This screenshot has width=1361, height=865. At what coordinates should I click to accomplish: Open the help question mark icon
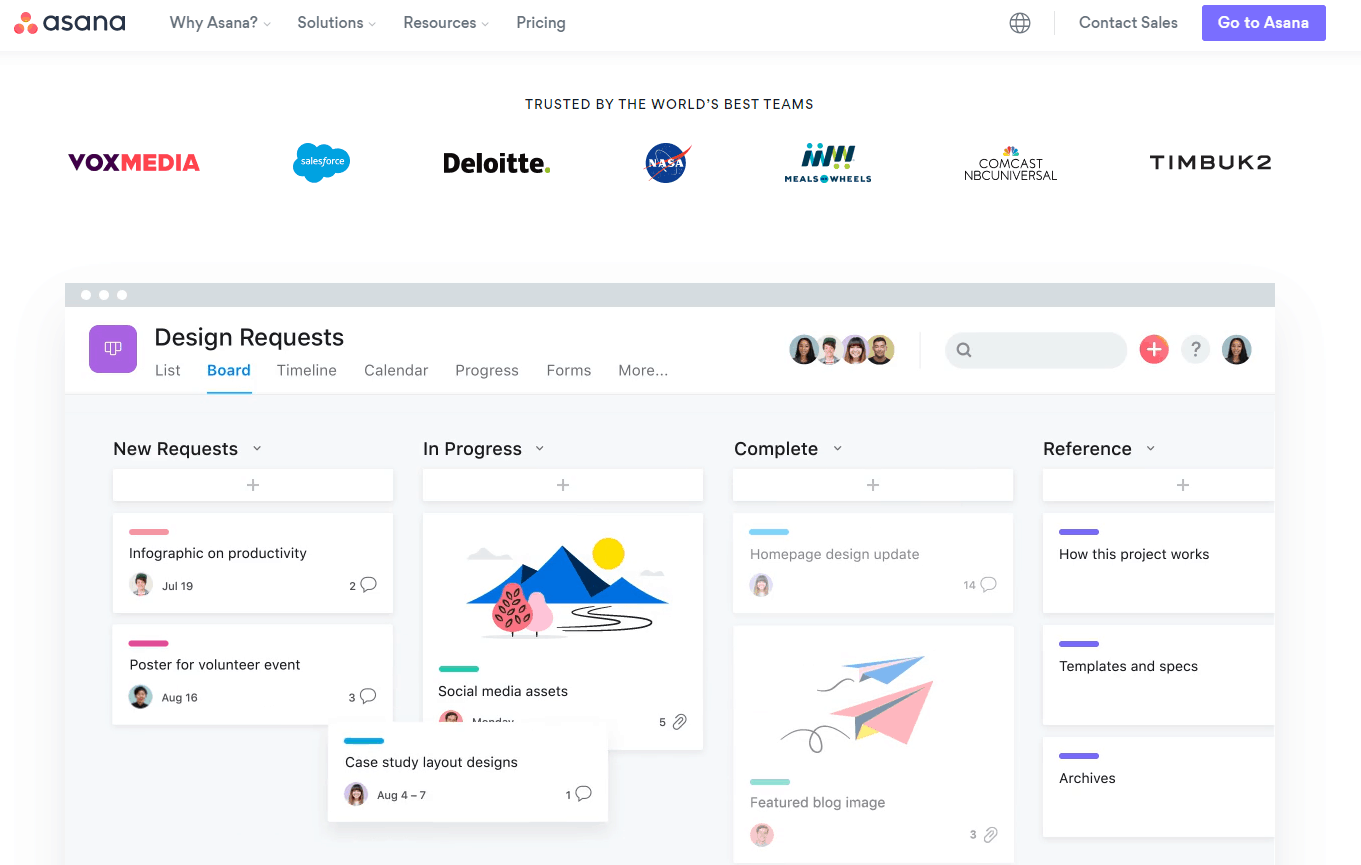pyautogui.click(x=1195, y=349)
